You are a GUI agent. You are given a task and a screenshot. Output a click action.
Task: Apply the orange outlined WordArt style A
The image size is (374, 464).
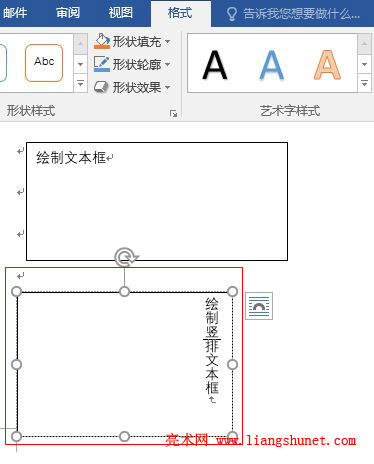[327, 65]
